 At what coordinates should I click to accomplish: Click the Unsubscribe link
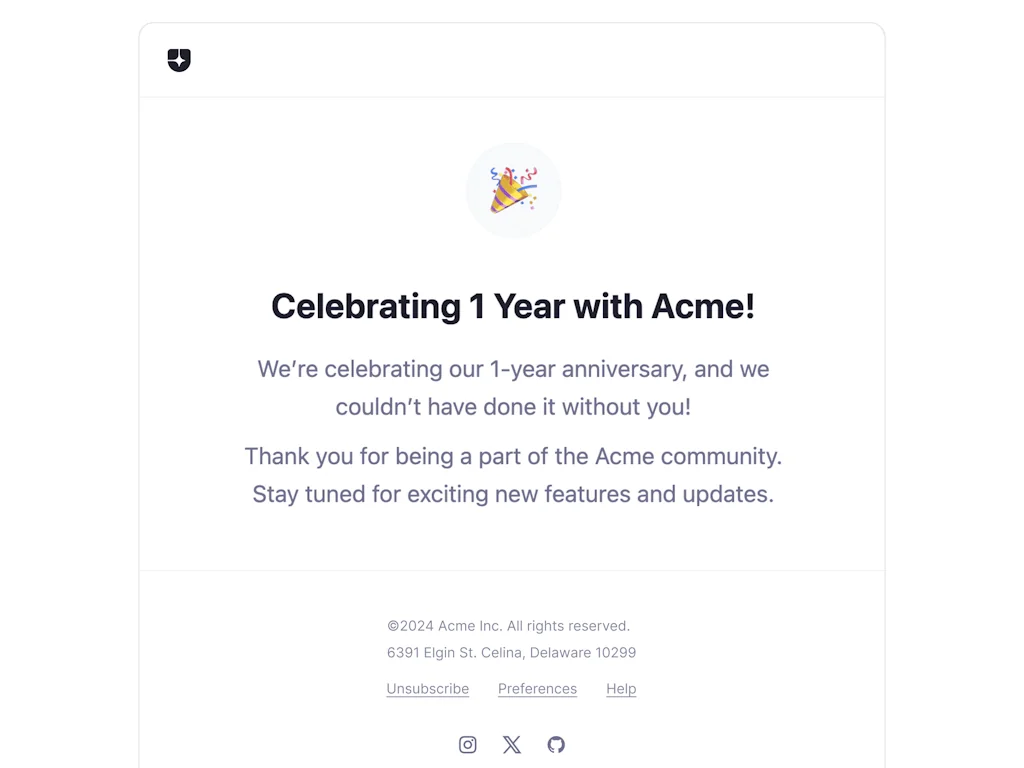(x=427, y=688)
